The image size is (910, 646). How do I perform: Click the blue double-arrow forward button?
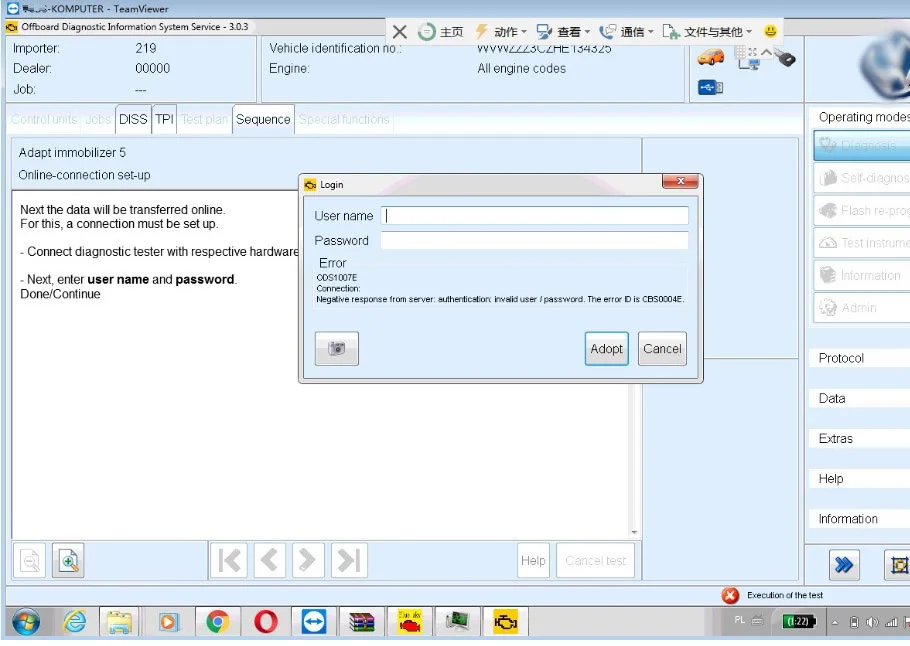coord(844,565)
